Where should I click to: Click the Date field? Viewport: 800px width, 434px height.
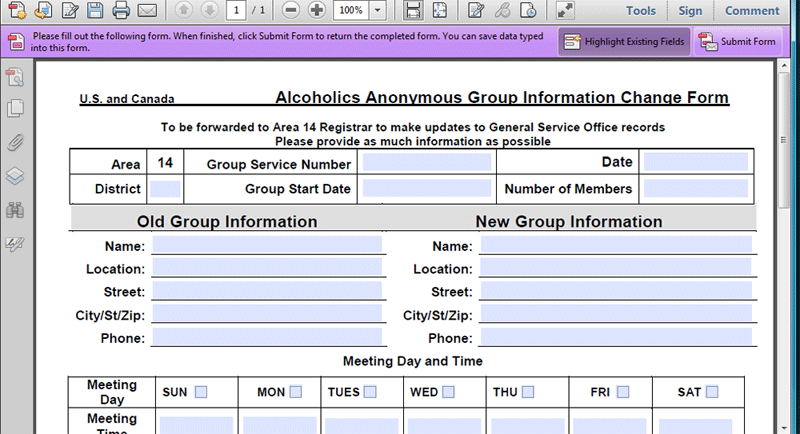[696, 162]
